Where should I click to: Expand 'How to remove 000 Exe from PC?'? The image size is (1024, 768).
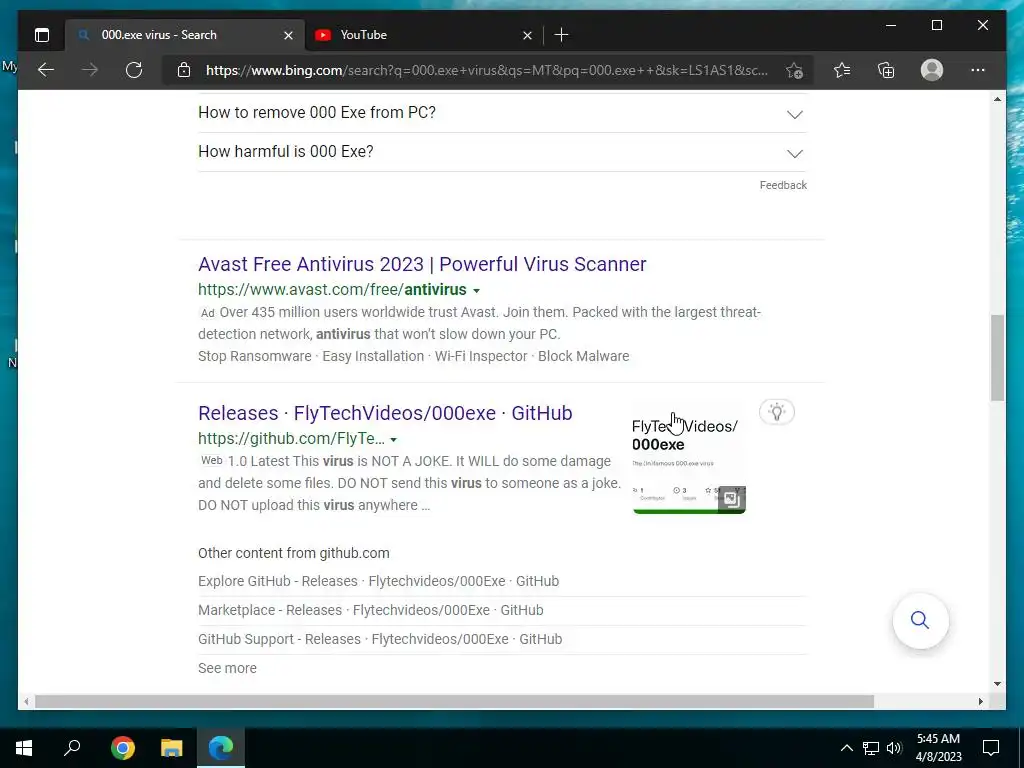click(x=502, y=113)
